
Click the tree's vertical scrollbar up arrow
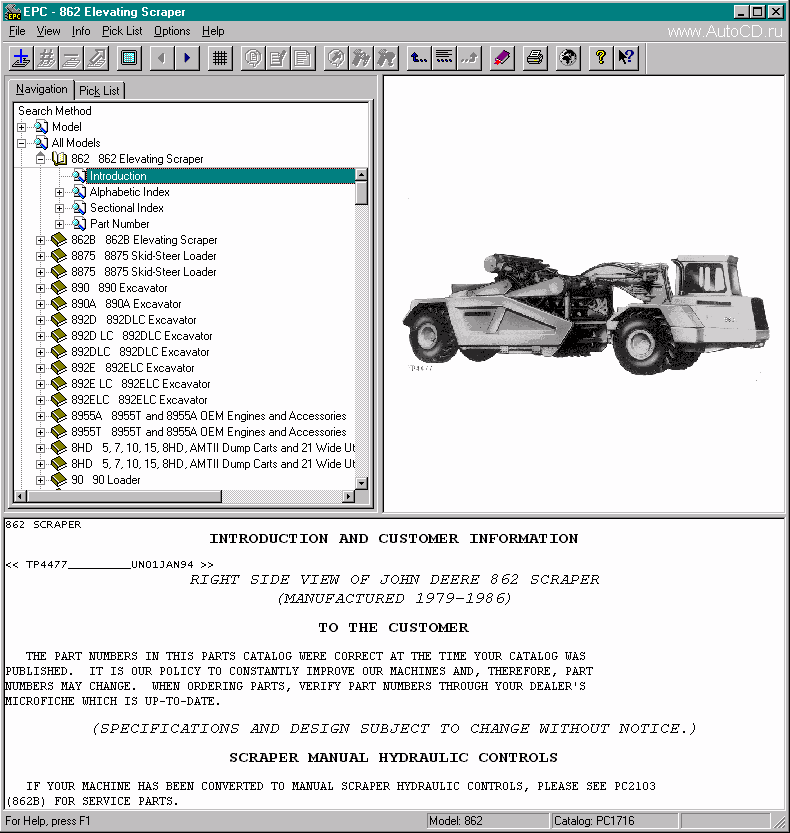(361, 175)
